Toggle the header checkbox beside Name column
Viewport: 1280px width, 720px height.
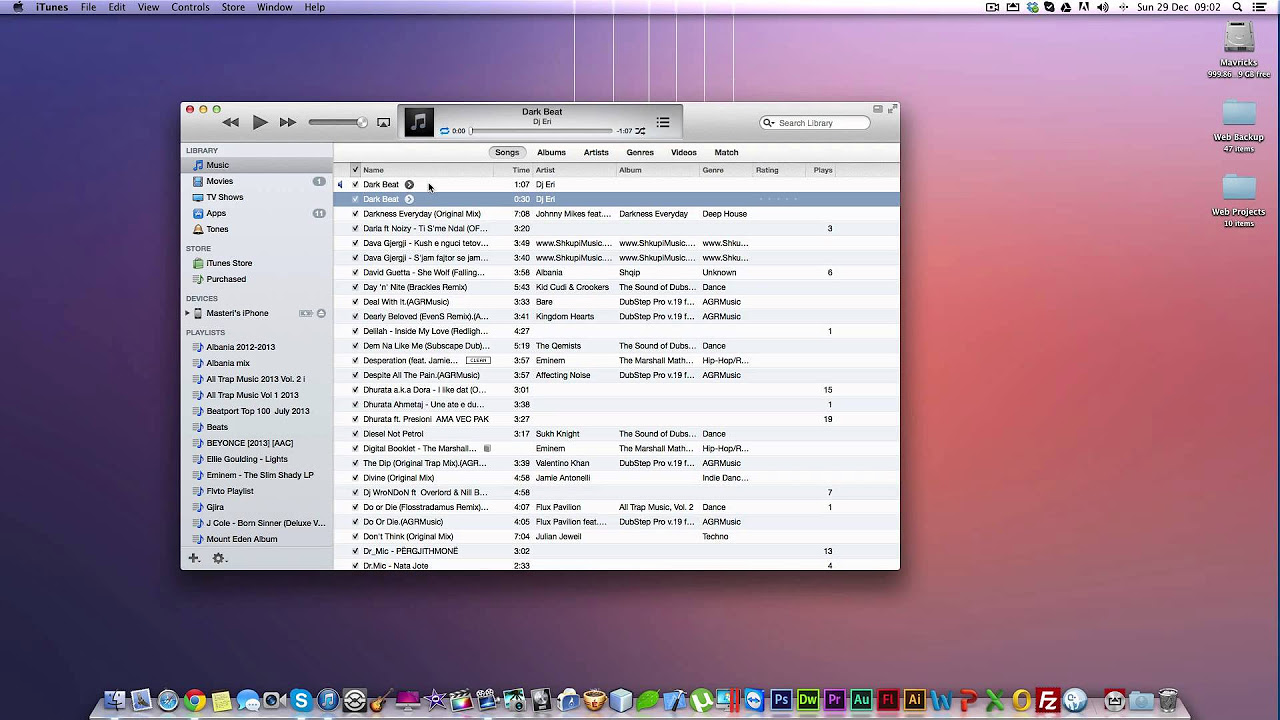click(x=355, y=170)
